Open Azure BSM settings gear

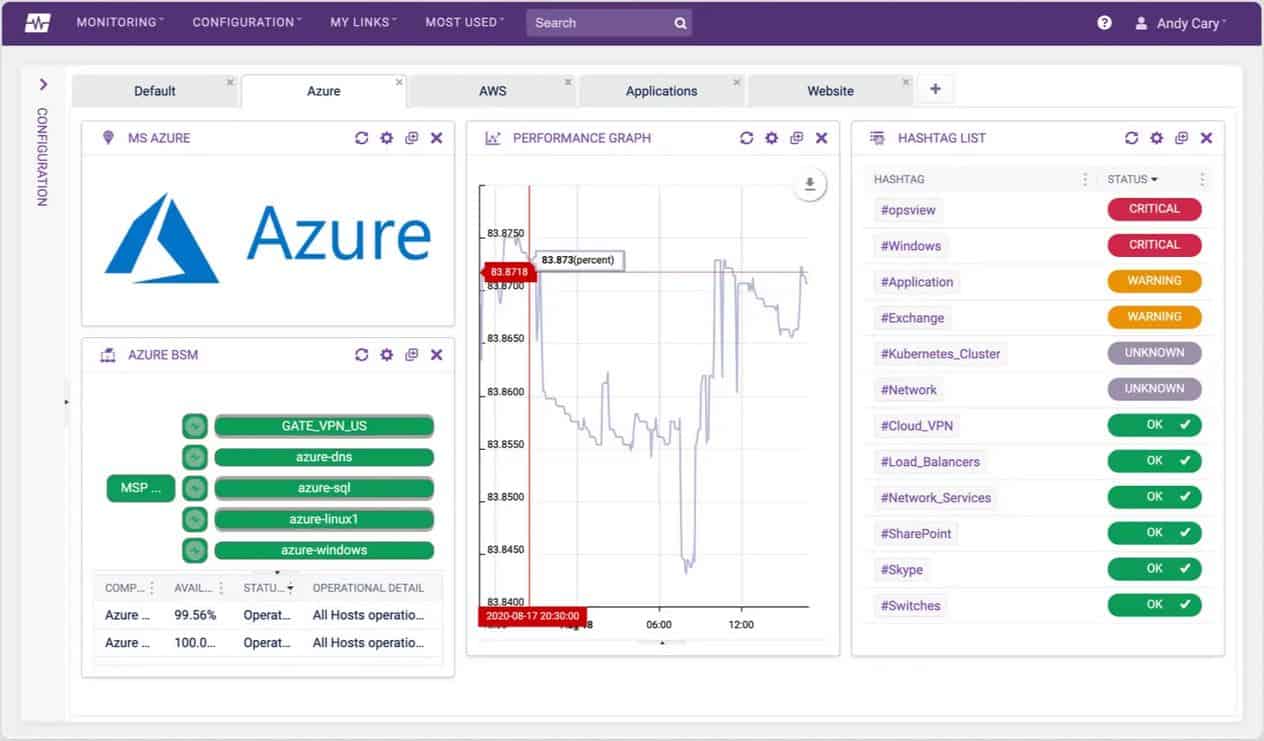[386, 355]
